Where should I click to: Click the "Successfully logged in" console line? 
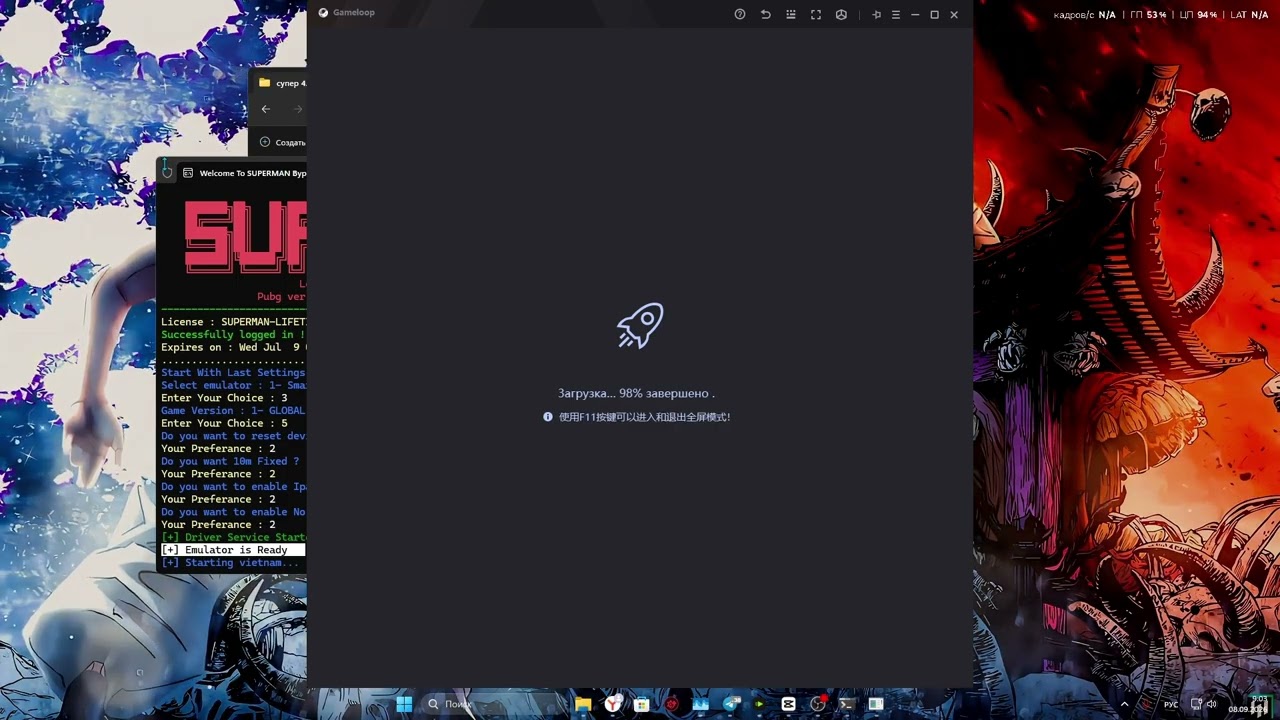coord(234,335)
